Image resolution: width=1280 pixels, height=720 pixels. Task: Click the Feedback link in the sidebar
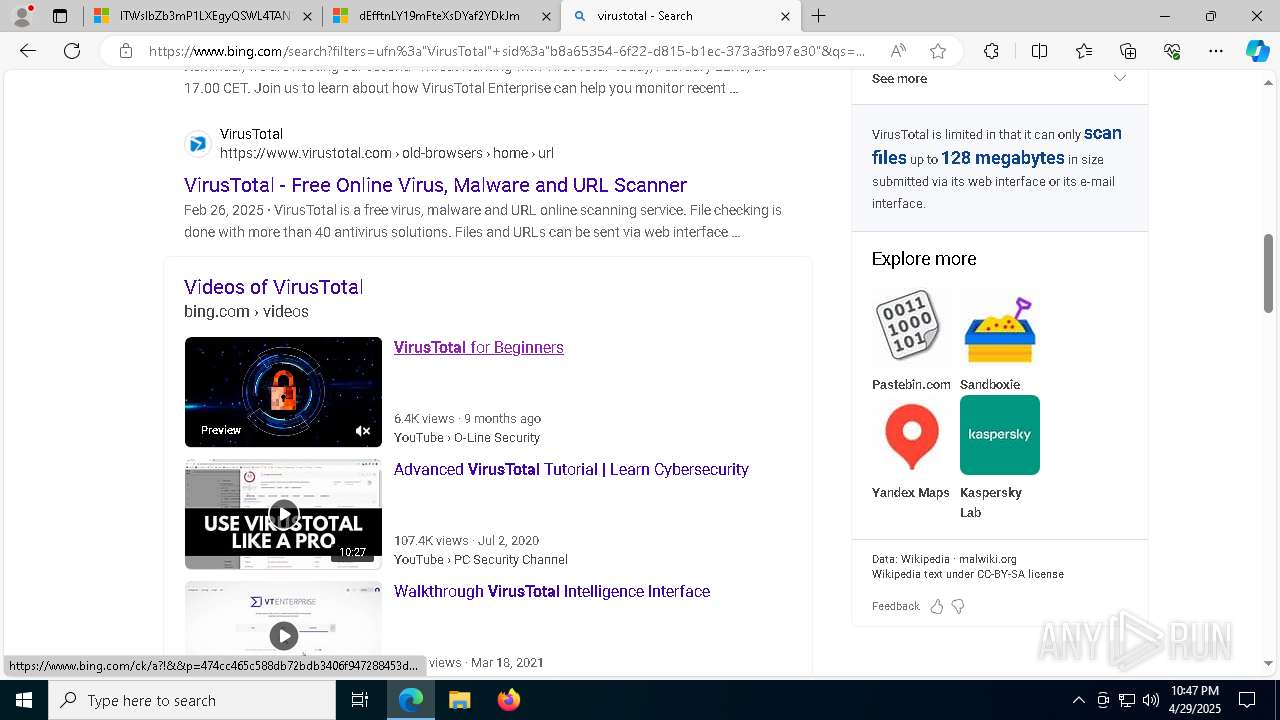(x=895, y=606)
